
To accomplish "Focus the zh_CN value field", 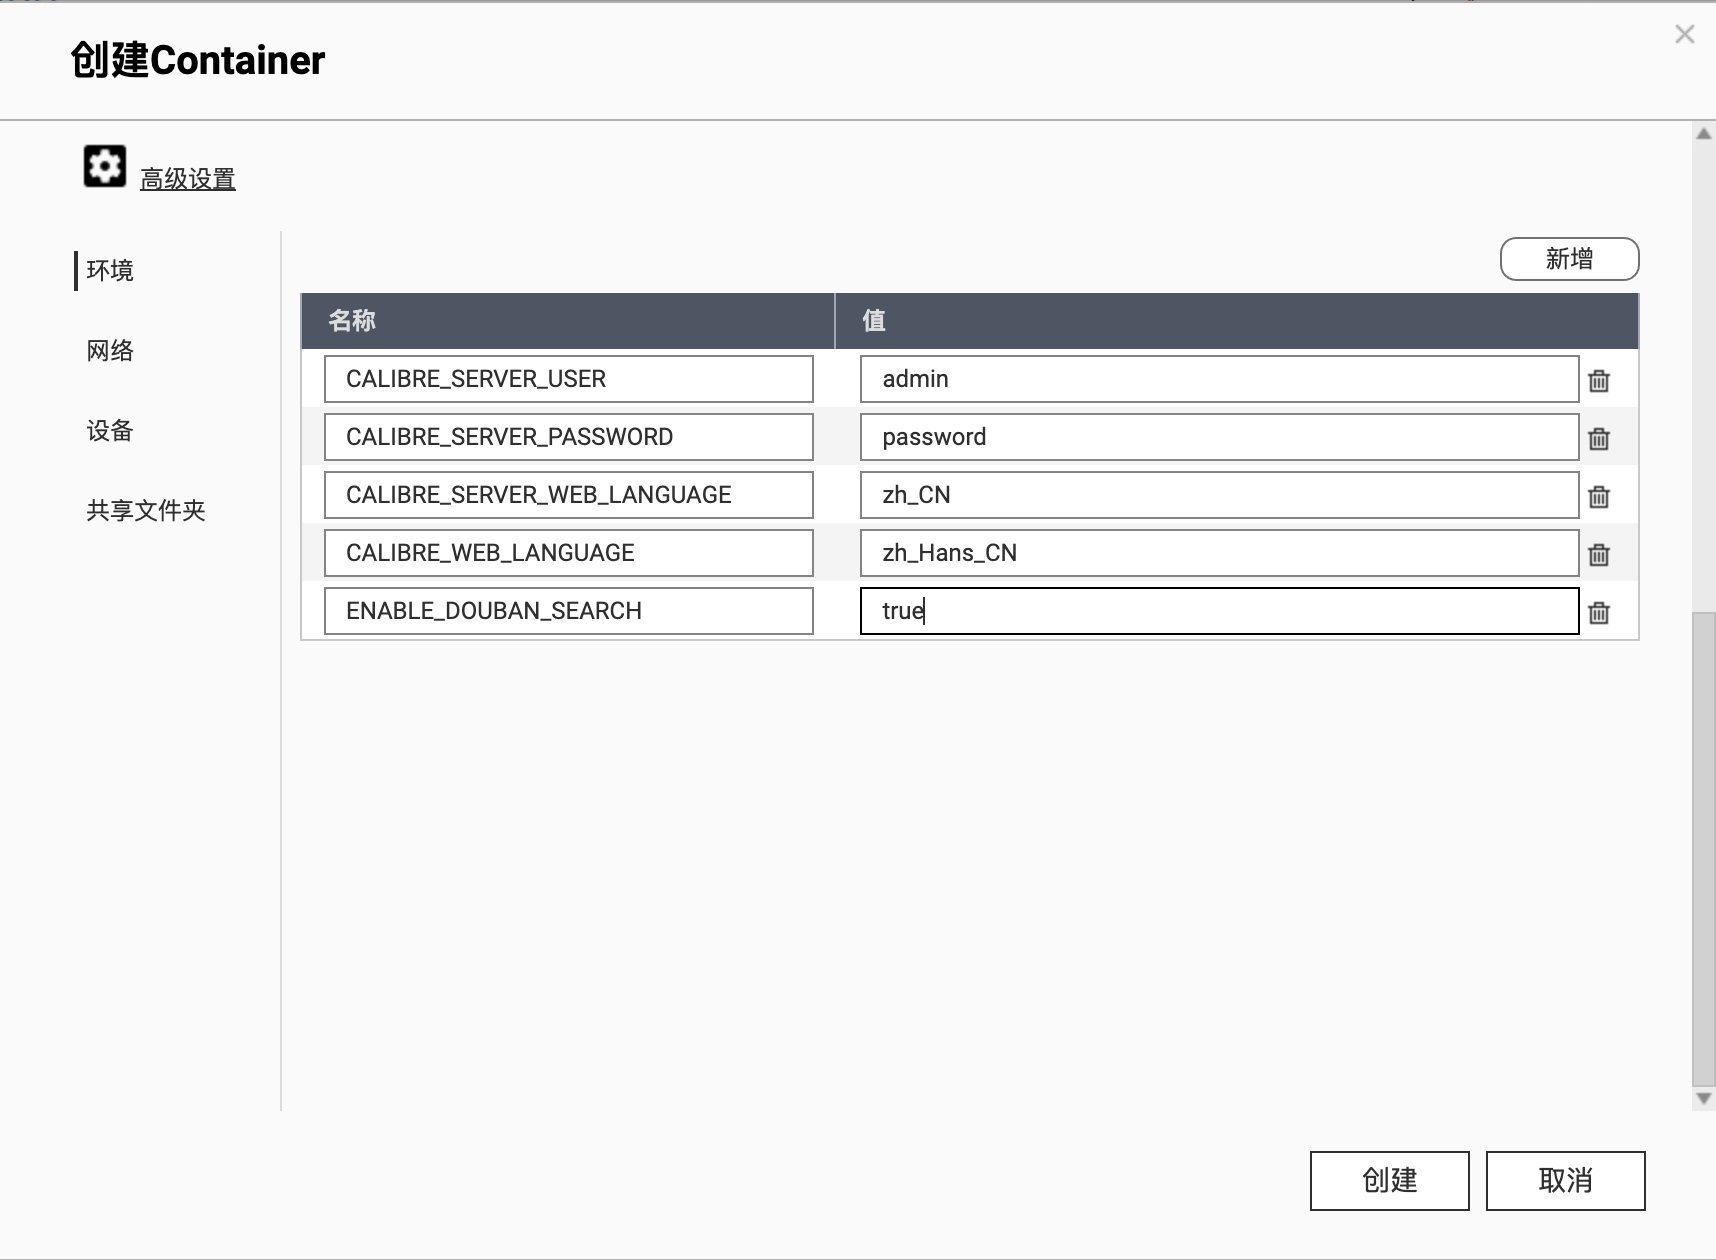I will (1220, 495).
